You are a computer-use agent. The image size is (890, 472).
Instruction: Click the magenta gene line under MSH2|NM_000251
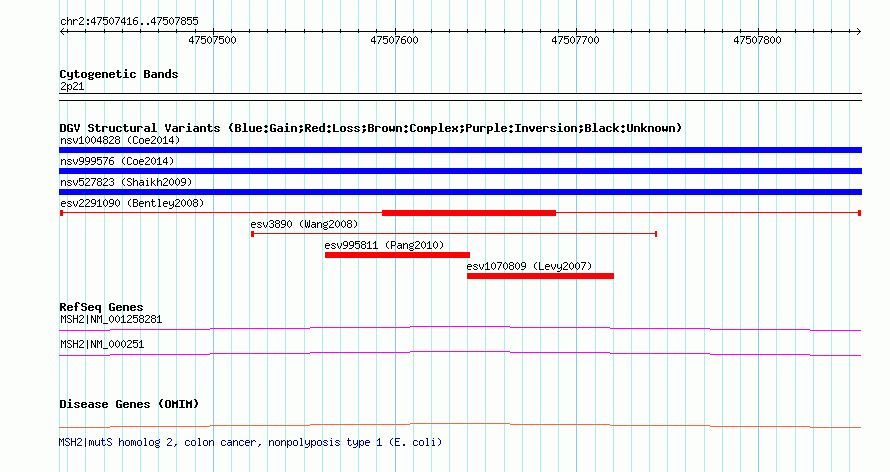pyautogui.click(x=460, y=353)
